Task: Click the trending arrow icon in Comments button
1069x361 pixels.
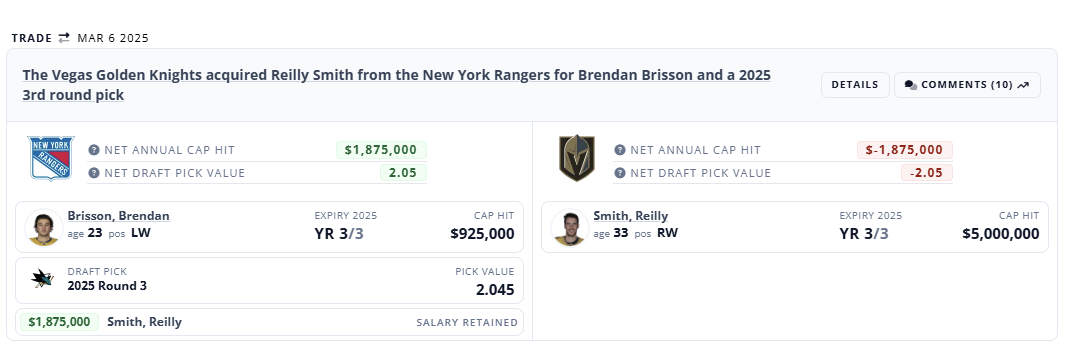Action: 1023,85
